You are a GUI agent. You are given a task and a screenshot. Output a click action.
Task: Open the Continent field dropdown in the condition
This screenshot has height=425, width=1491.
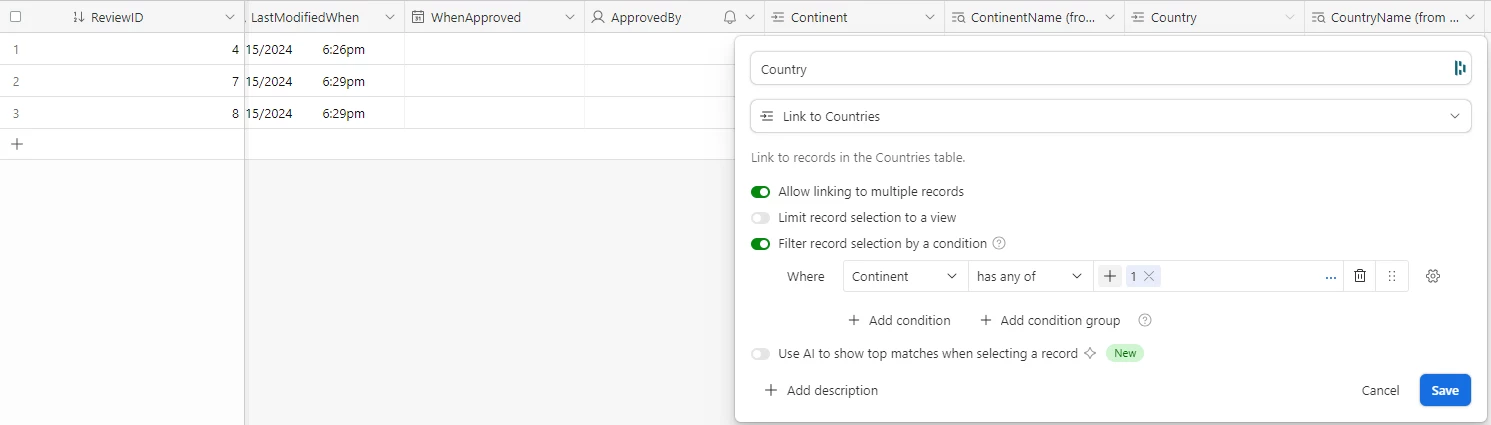[x=905, y=276]
